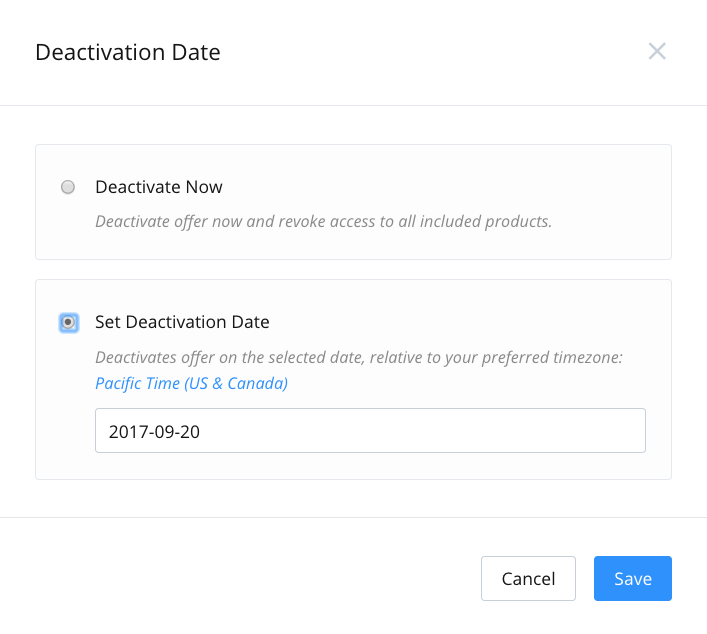This screenshot has height=634, width=707.
Task: Open the Pacific Time (US & Canada) link
Action: 191,383
